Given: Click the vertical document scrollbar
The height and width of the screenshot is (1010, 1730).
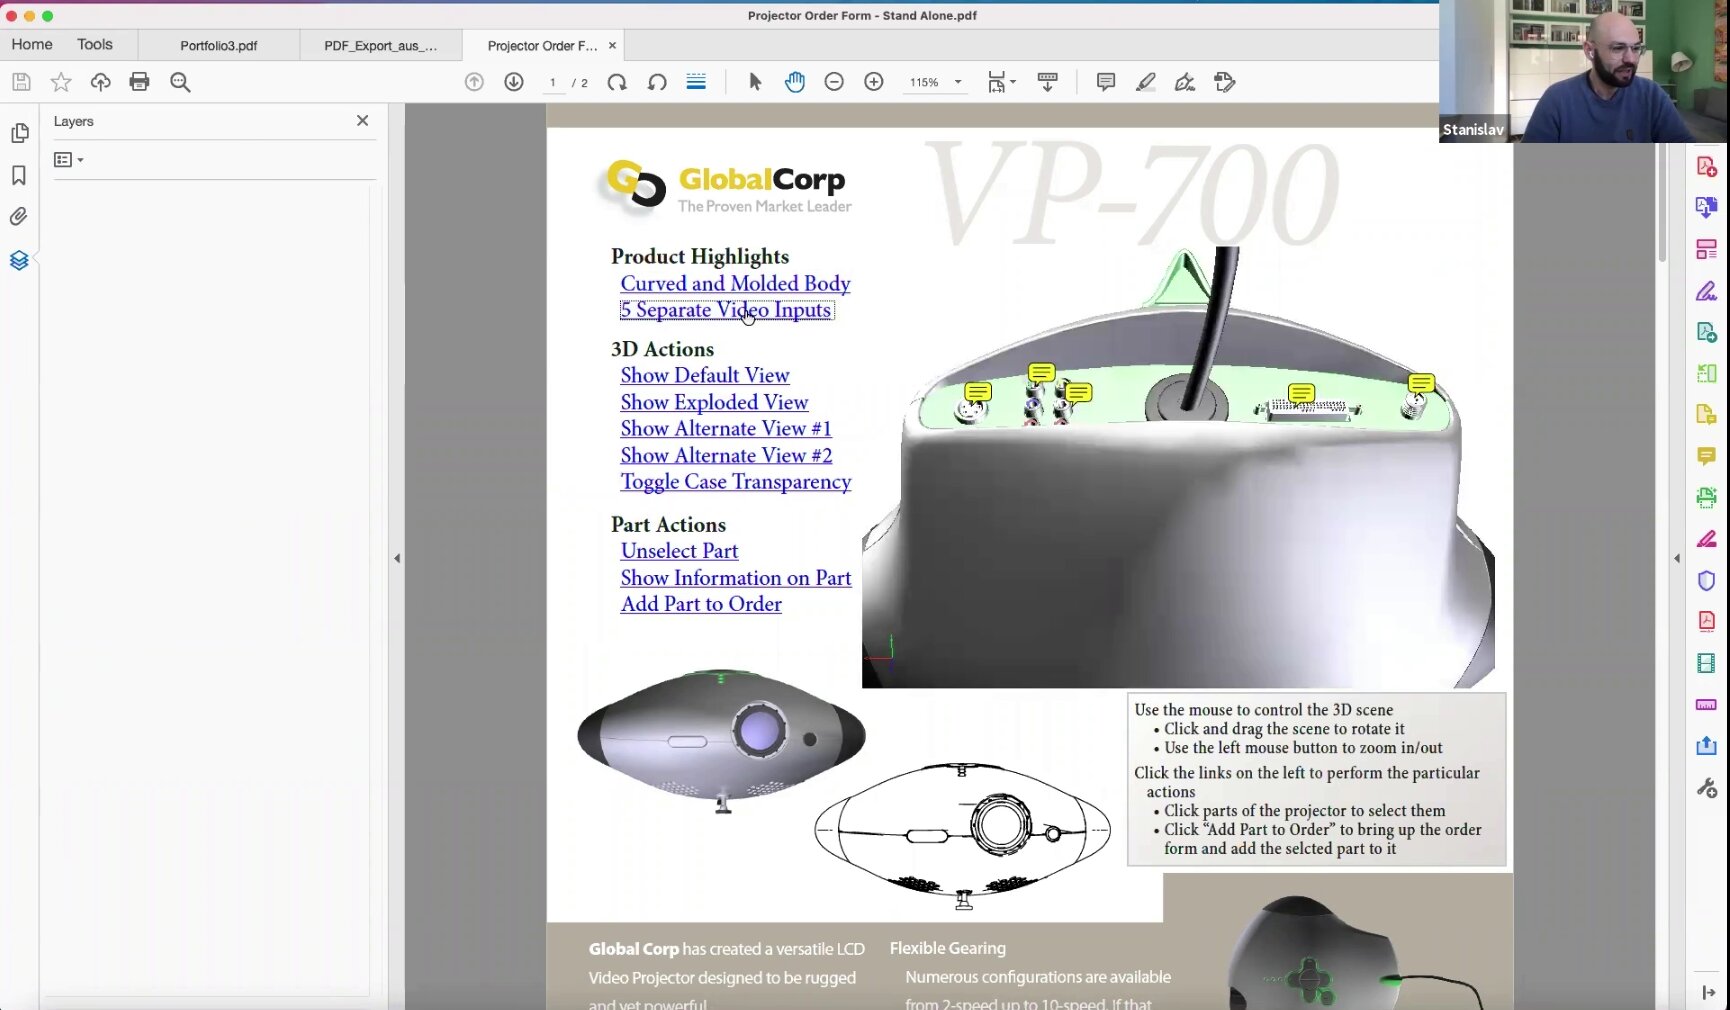Looking at the screenshot, I should tap(1662, 200).
